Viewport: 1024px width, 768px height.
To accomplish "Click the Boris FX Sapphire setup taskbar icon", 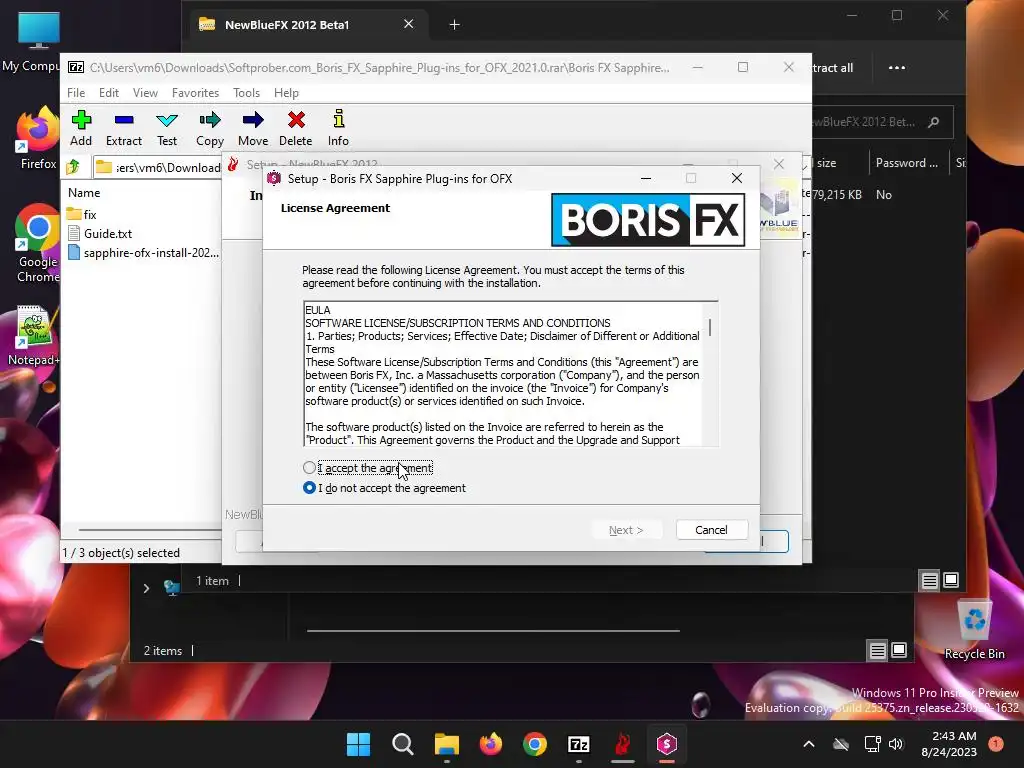I will [x=667, y=744].
